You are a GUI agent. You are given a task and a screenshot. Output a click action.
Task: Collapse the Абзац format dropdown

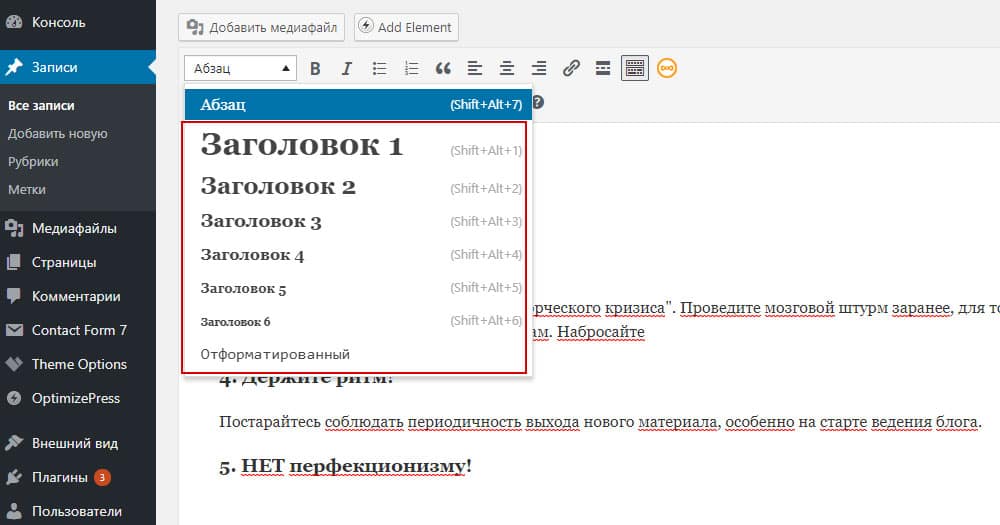point(241,69)
